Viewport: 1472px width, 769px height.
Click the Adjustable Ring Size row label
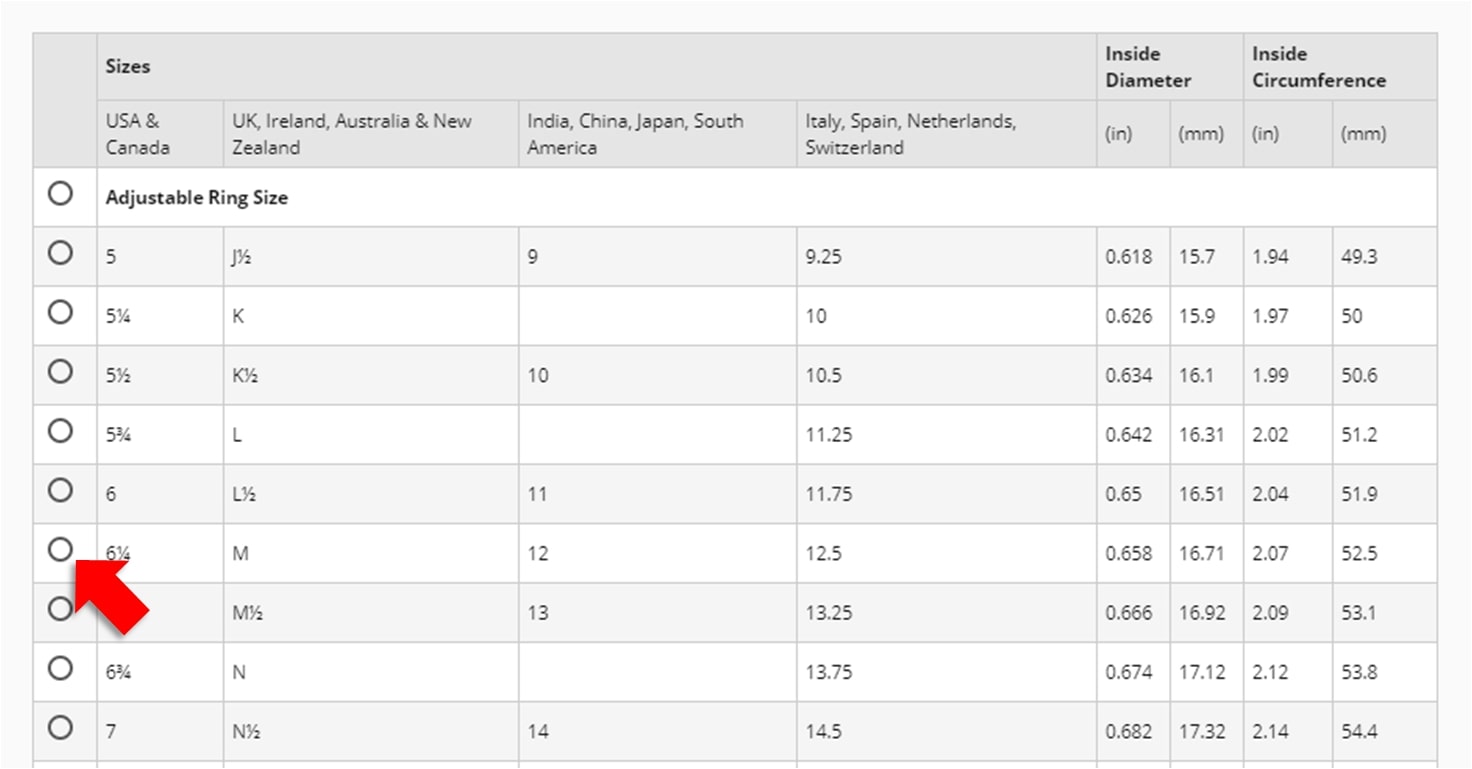pyautogui.click(x=197, y=198)
